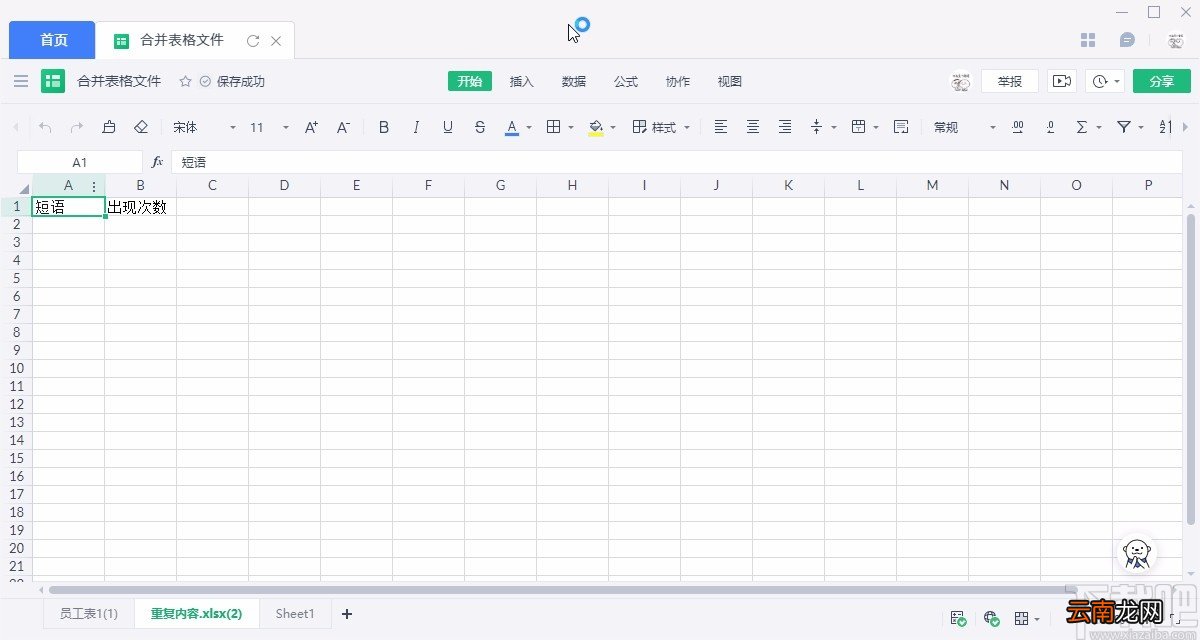This screenshot has height=640, width=1200.
Task: Open the apps grid icon at top right
Action: (1089, 40)
